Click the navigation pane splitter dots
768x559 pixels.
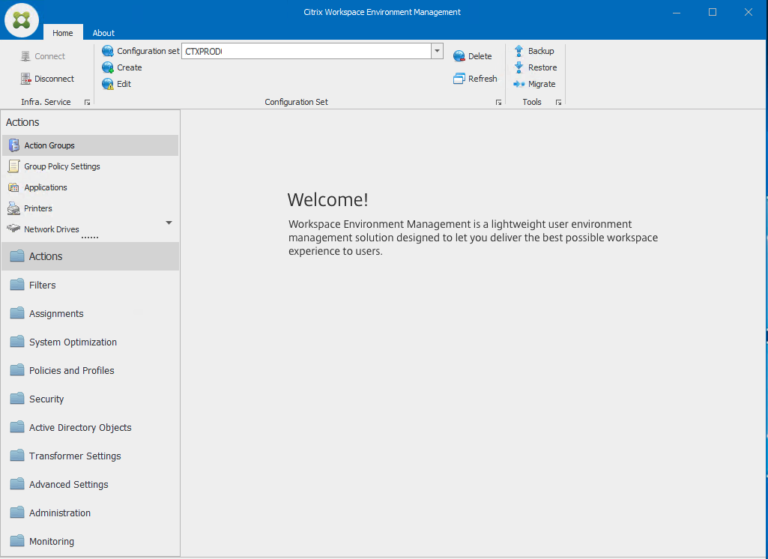tap(90, 238)
